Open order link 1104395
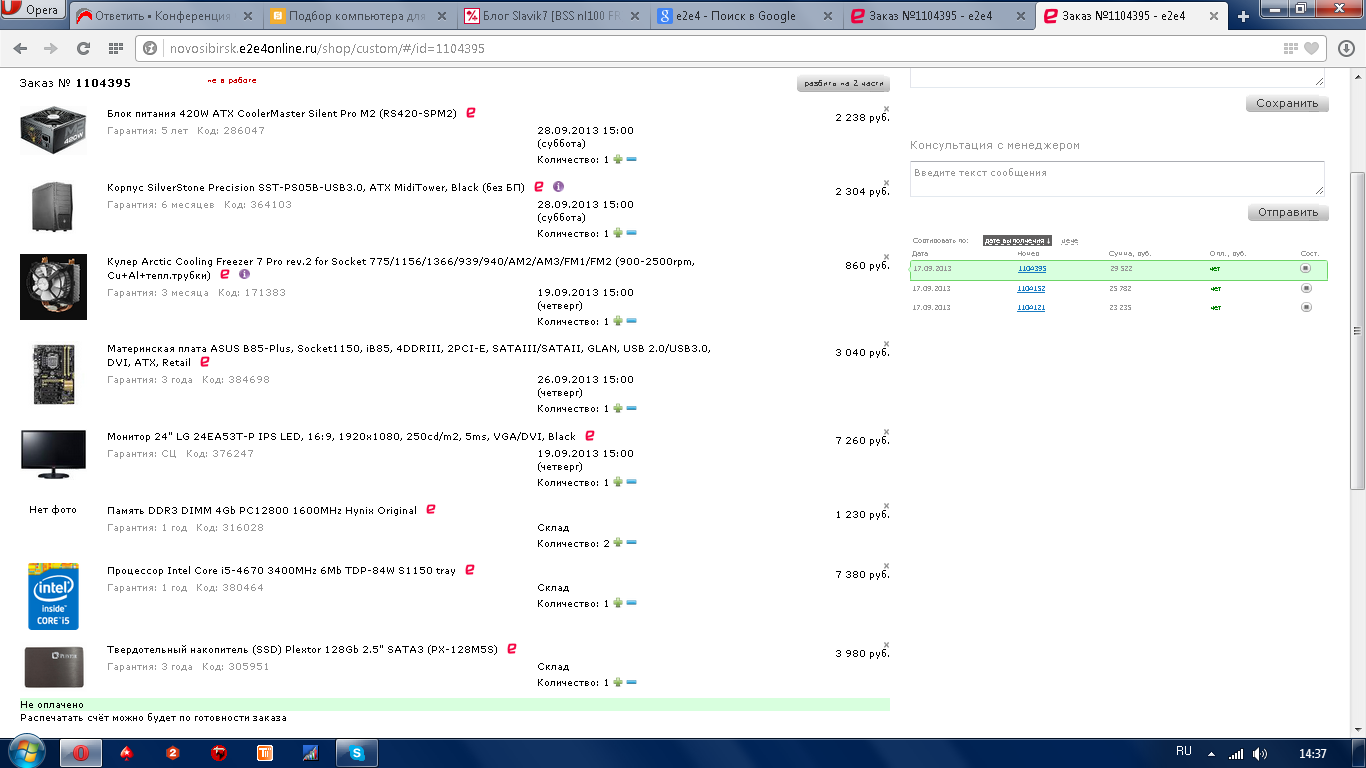 1032,269
